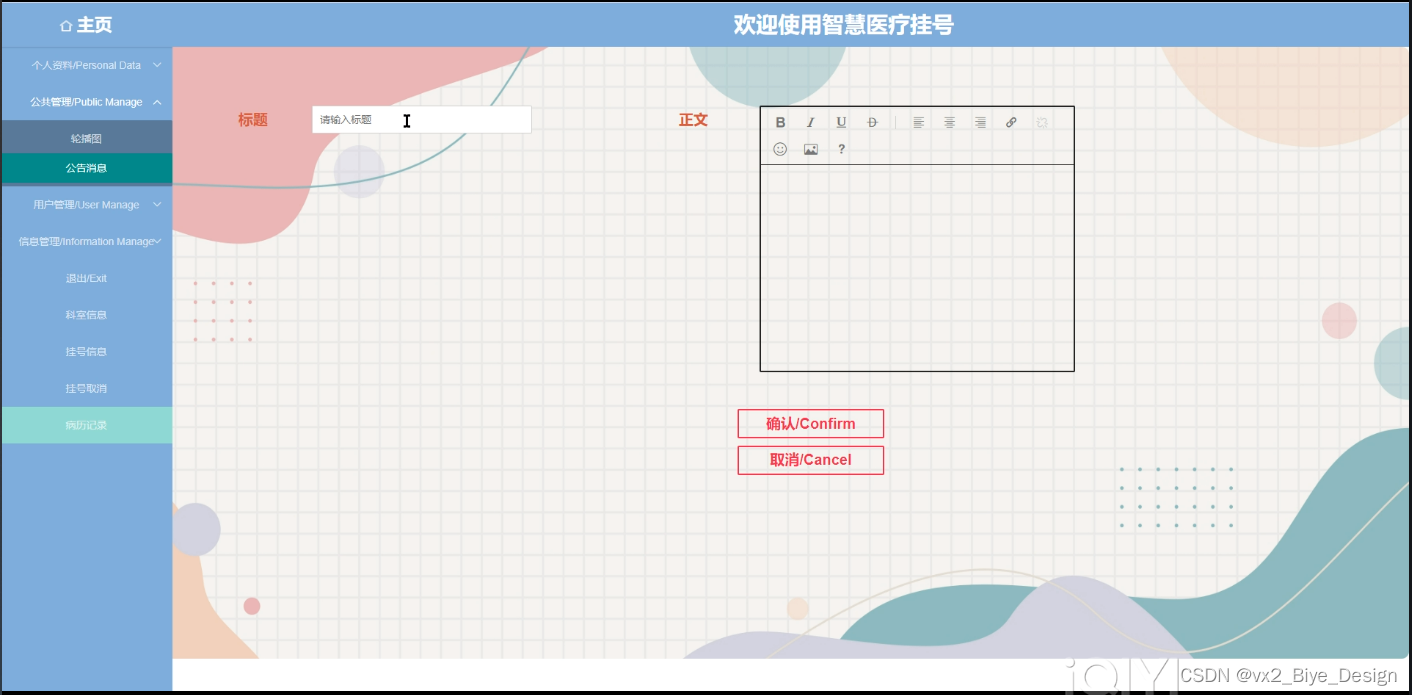Open the 公共管理/Public Manage menu

tap(86, 102)
